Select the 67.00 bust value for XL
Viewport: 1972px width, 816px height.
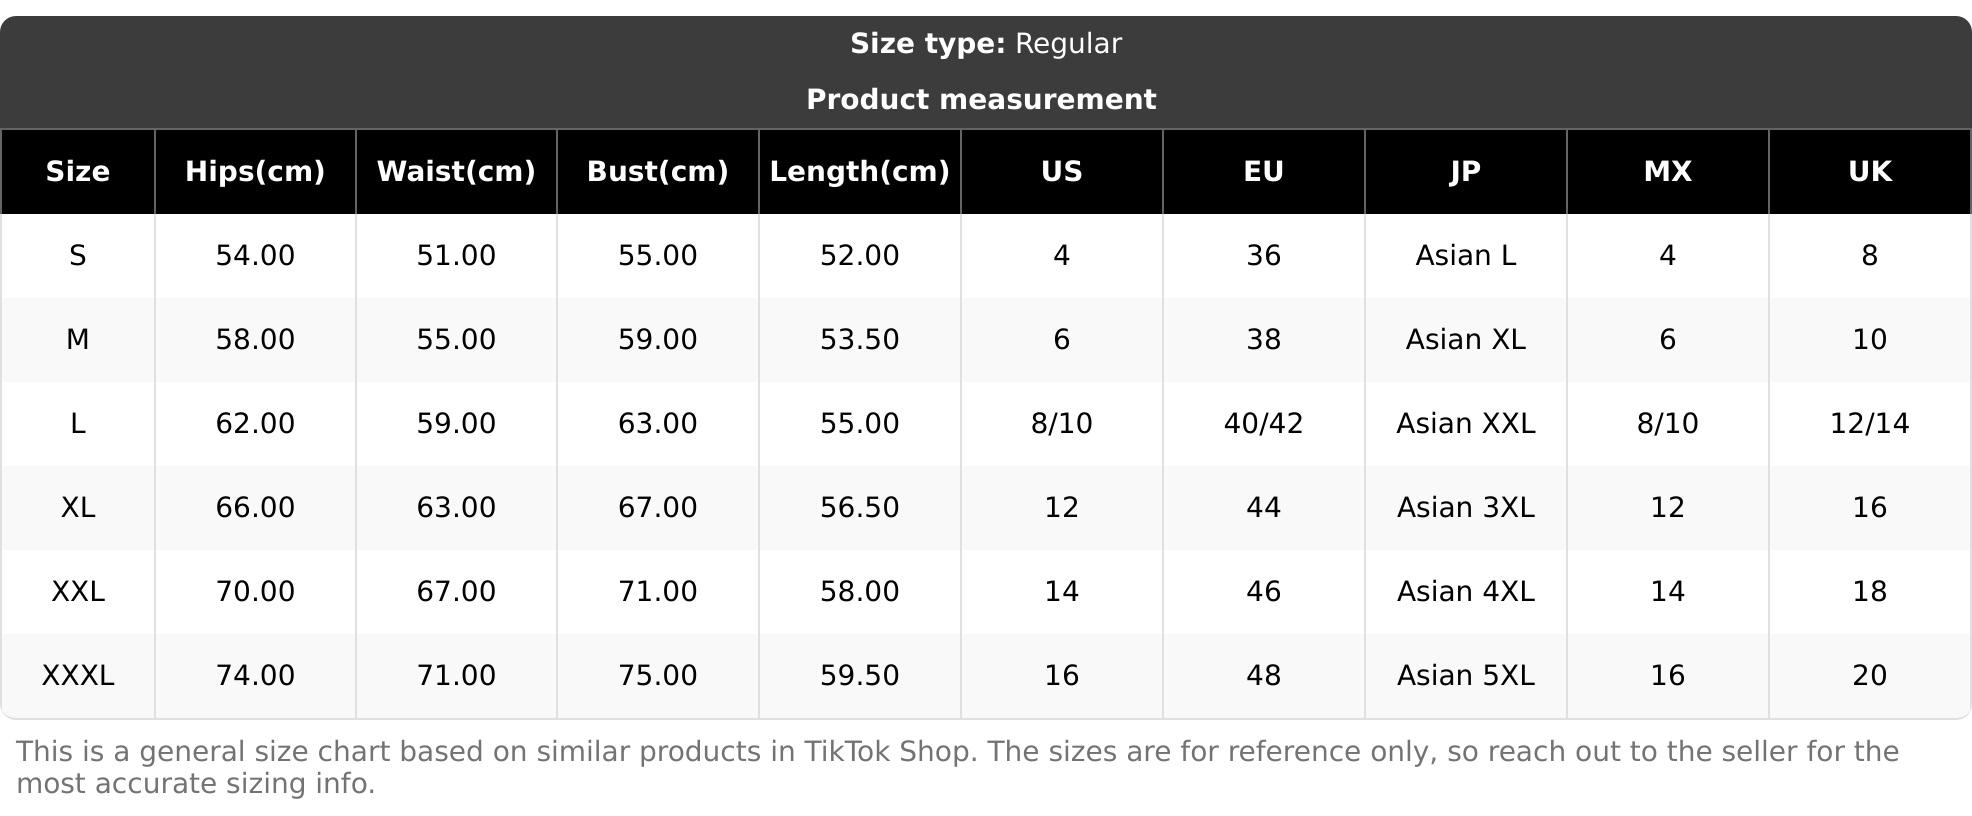click(x=657, y=508)
